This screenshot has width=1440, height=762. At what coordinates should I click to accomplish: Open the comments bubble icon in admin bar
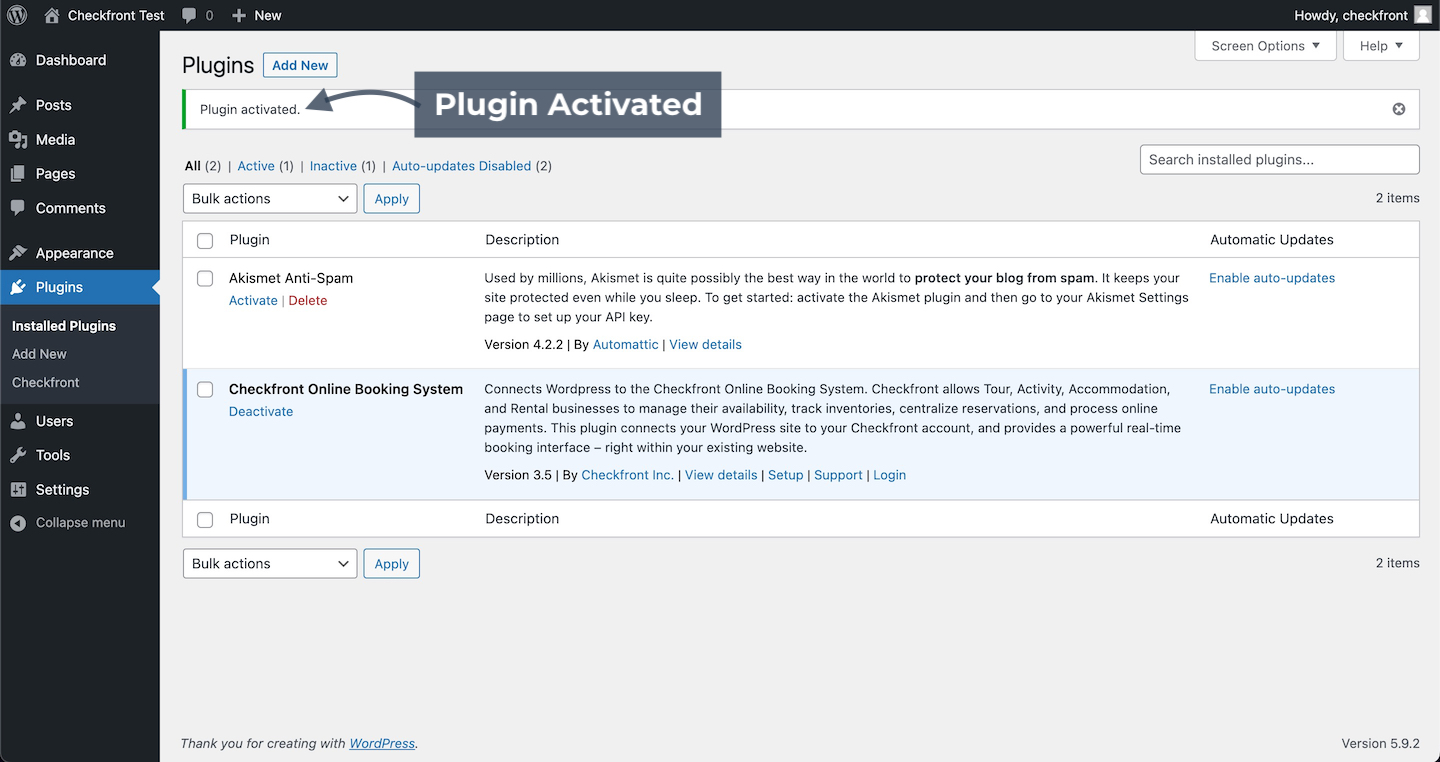pos(189,15)
